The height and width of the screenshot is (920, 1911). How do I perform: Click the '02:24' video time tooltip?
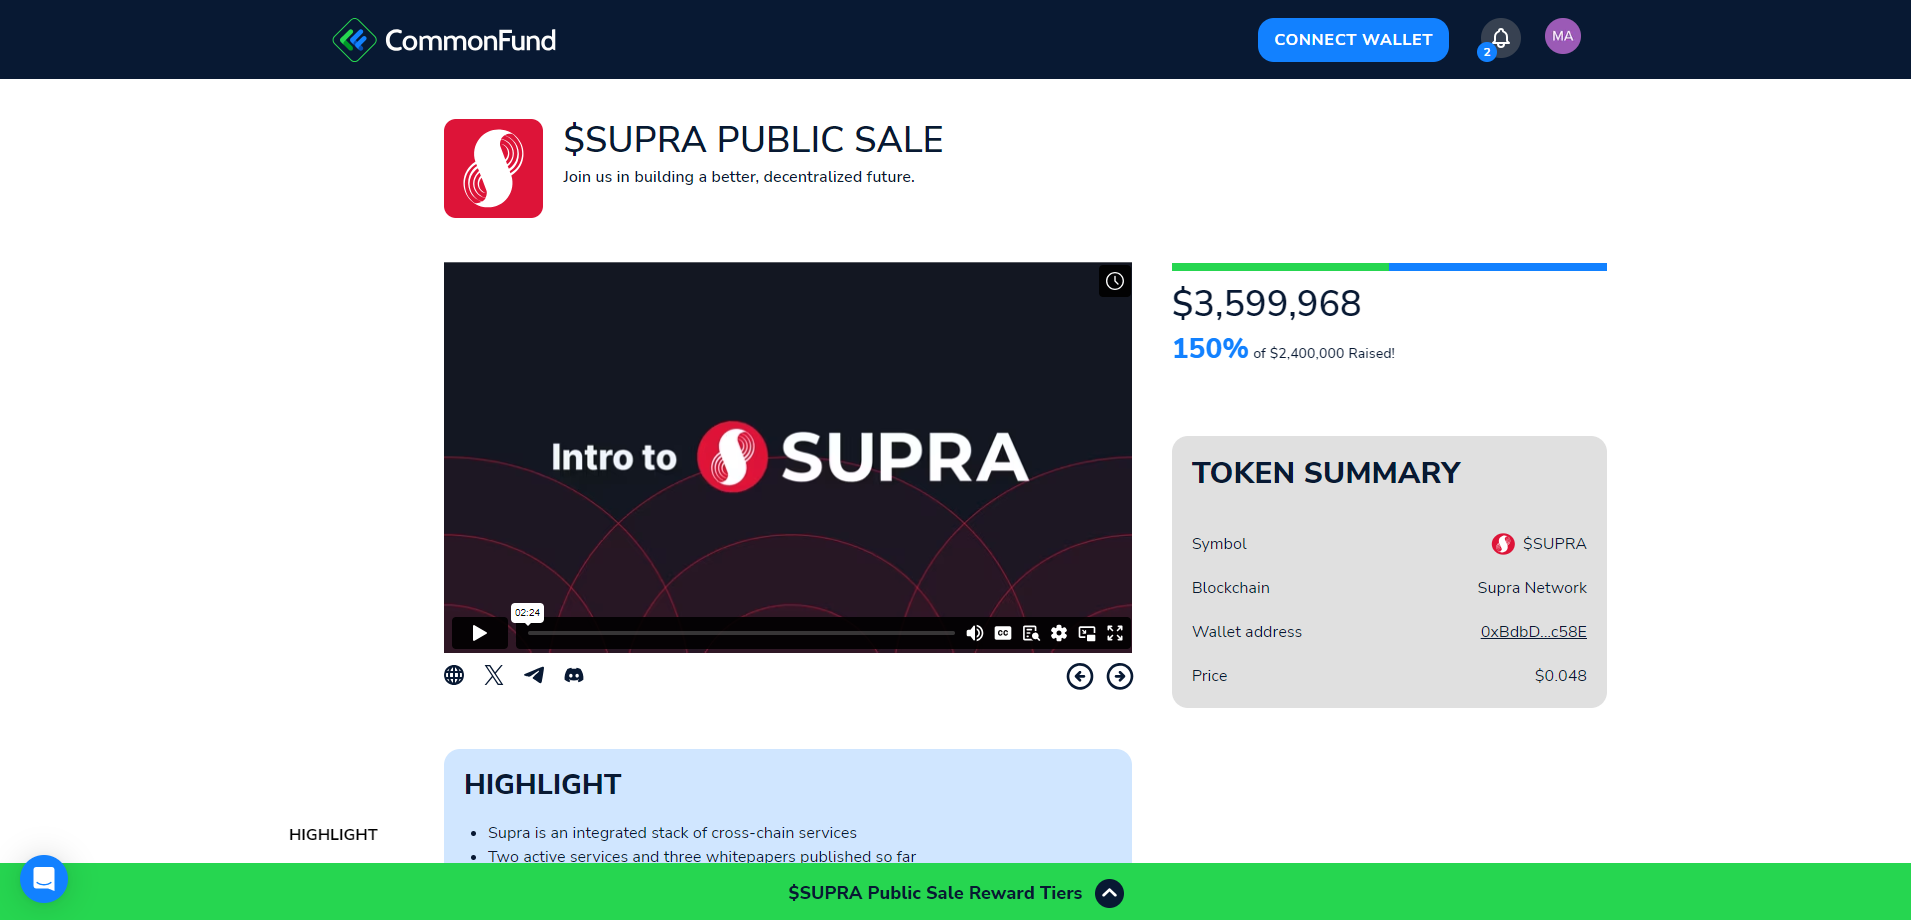[527, 613]
